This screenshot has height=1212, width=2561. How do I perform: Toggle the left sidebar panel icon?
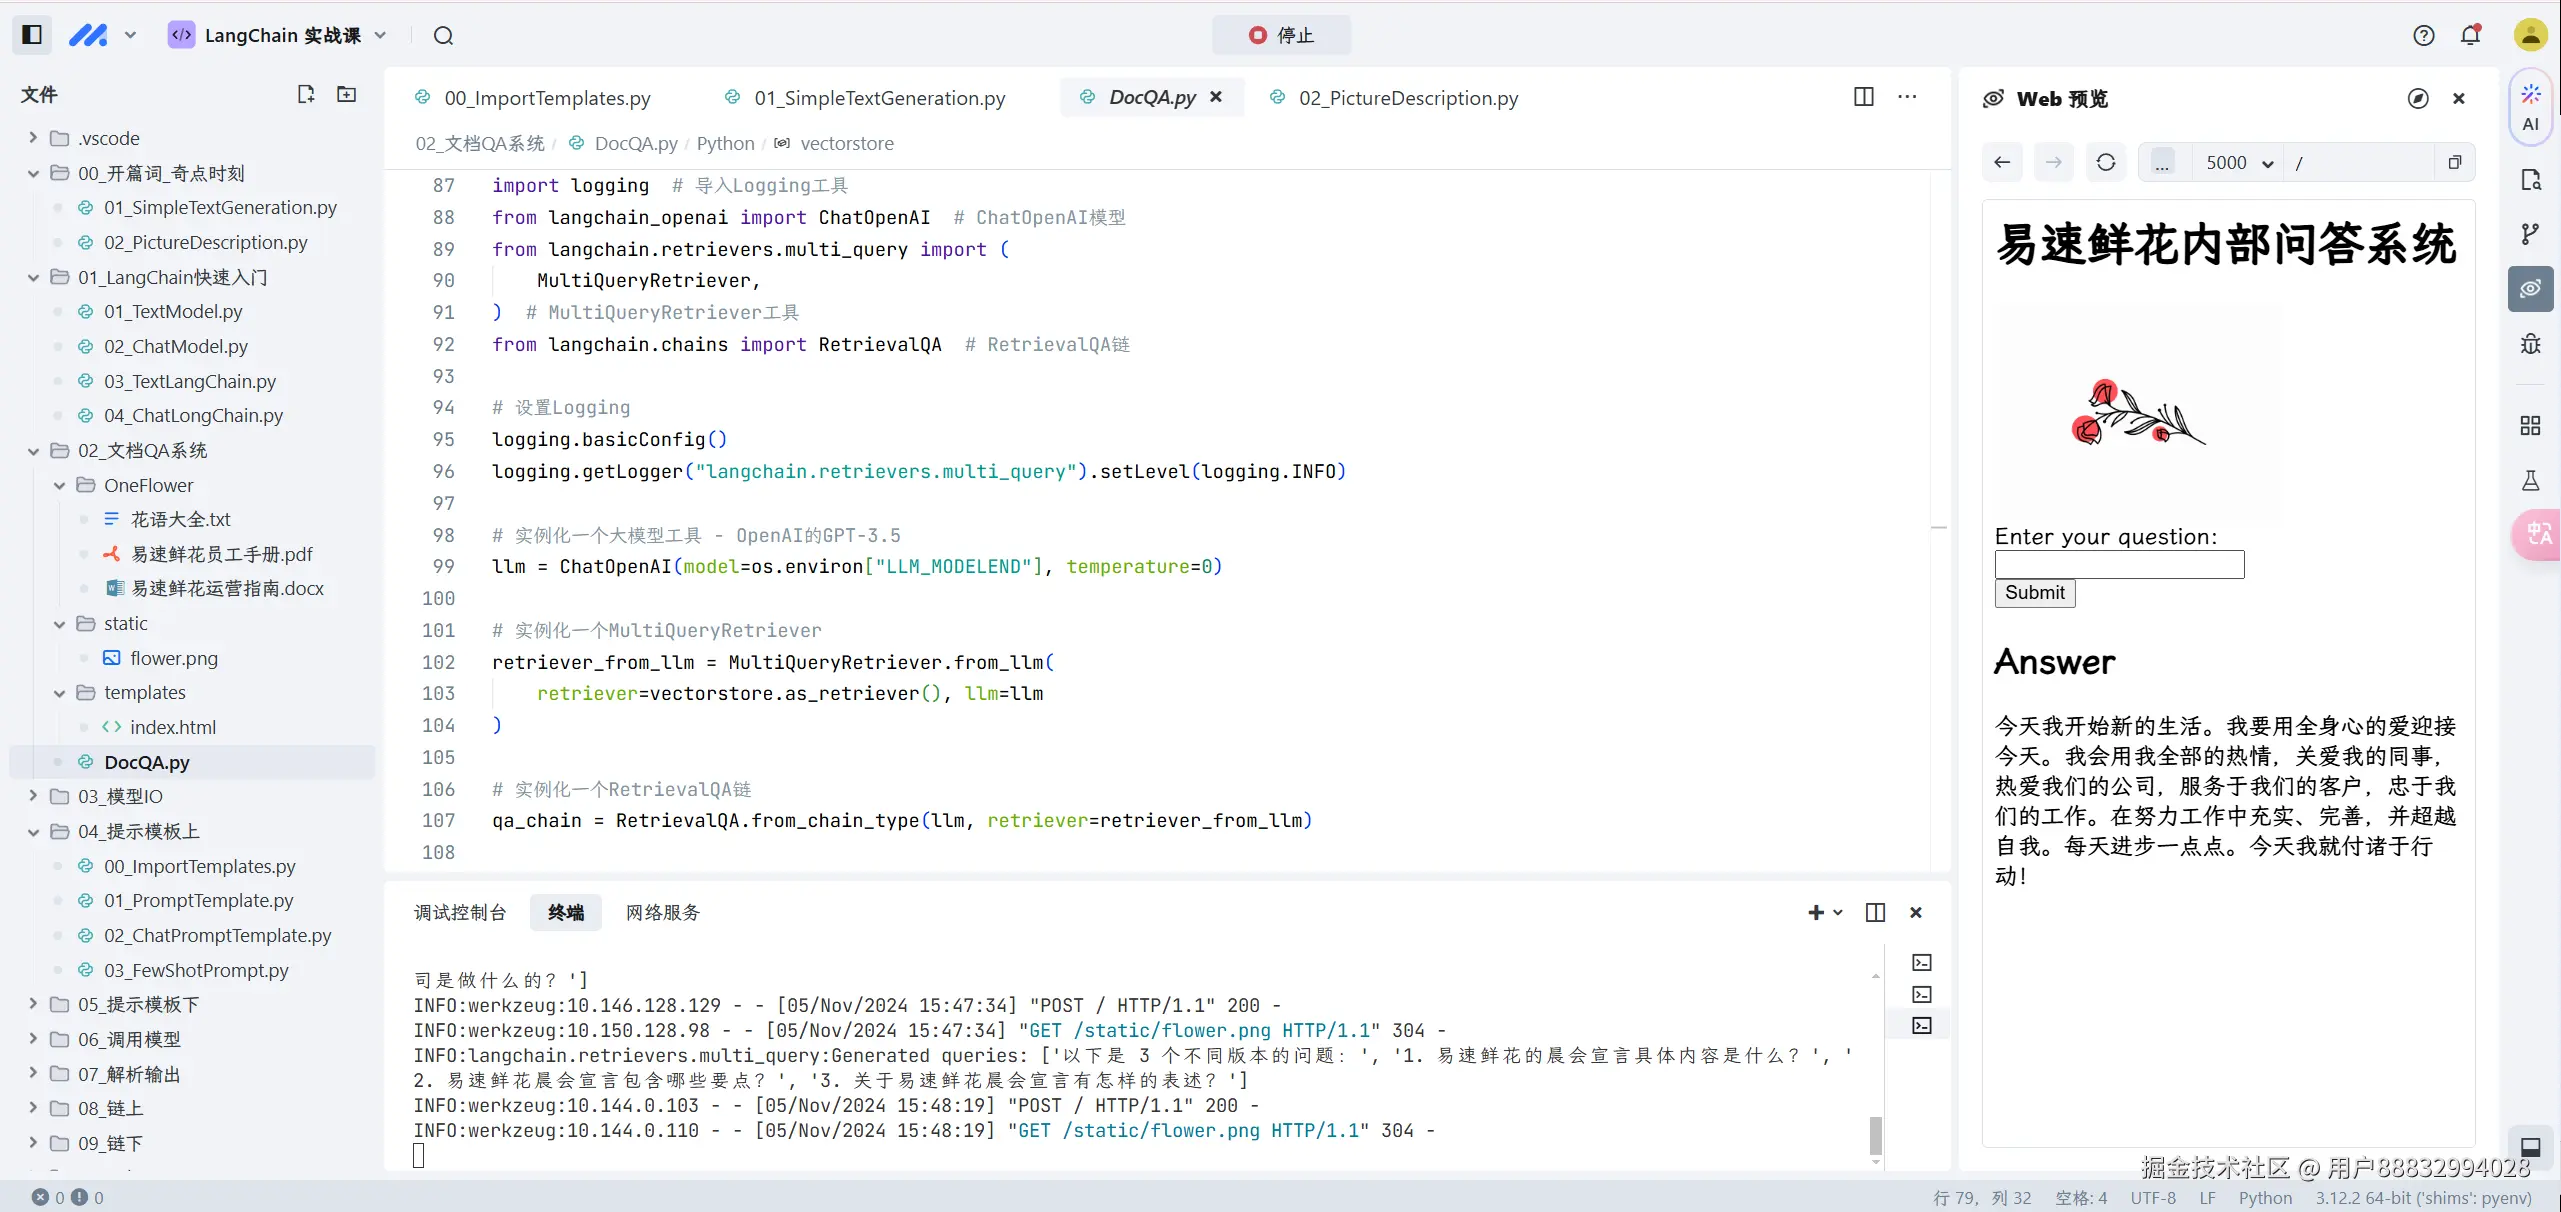pyautogui.click(x=31, y=35)
